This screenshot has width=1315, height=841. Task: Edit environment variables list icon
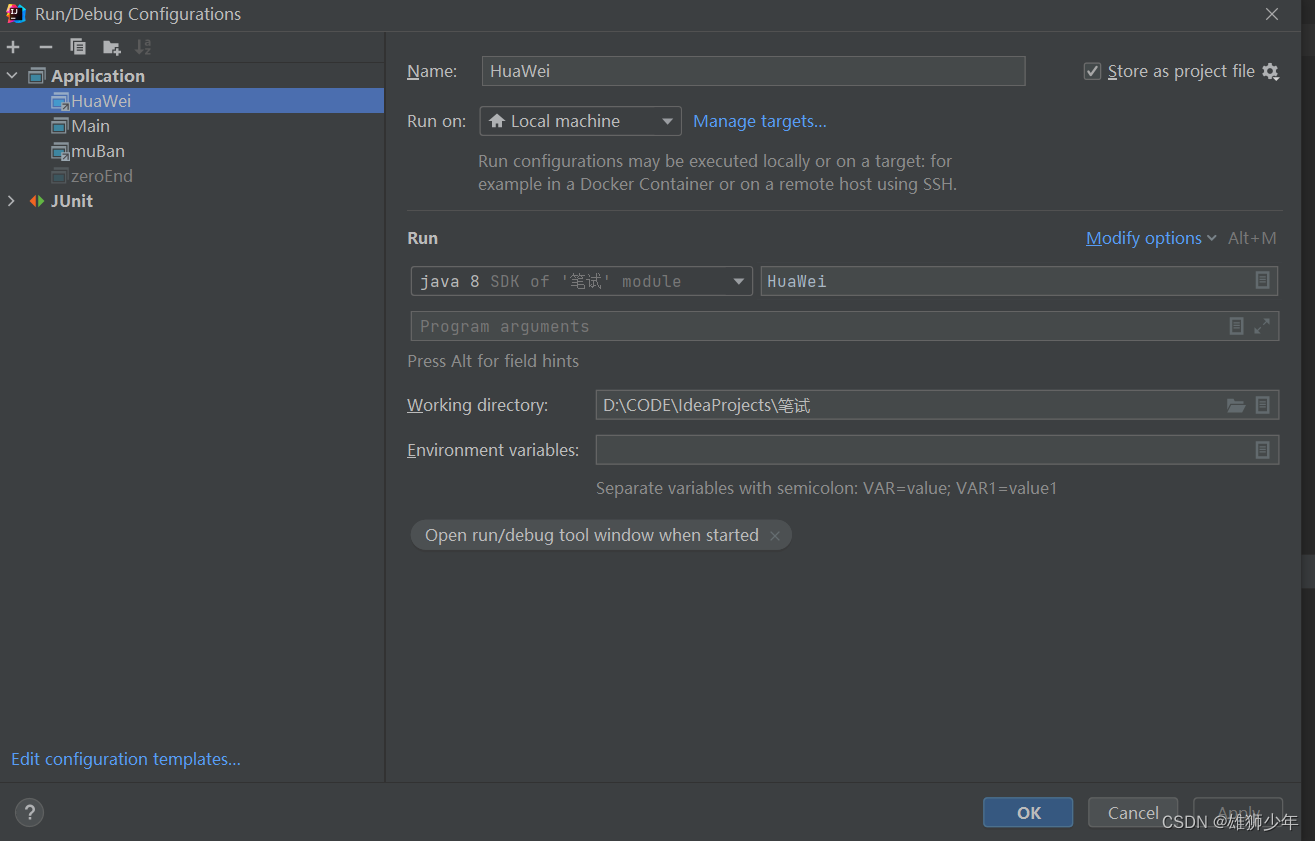coord(1262,450)
